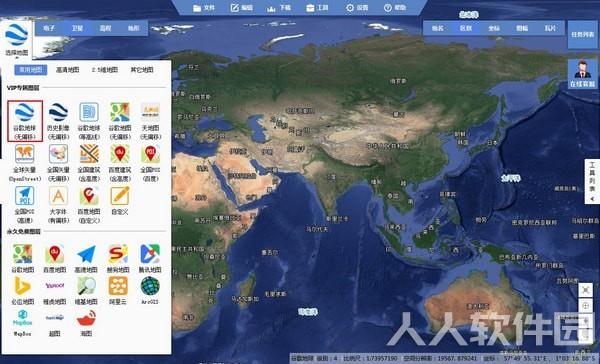The width and height of the screenshot is (600, 364).
Task: Select the MapBox map source icon
Action: pos(22,318)
